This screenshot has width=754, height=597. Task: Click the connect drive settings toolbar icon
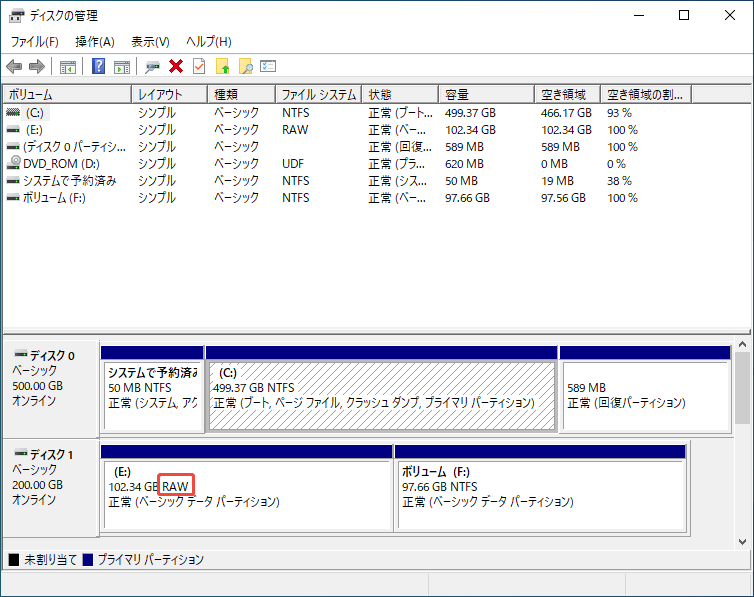click(x=152, y=67)
